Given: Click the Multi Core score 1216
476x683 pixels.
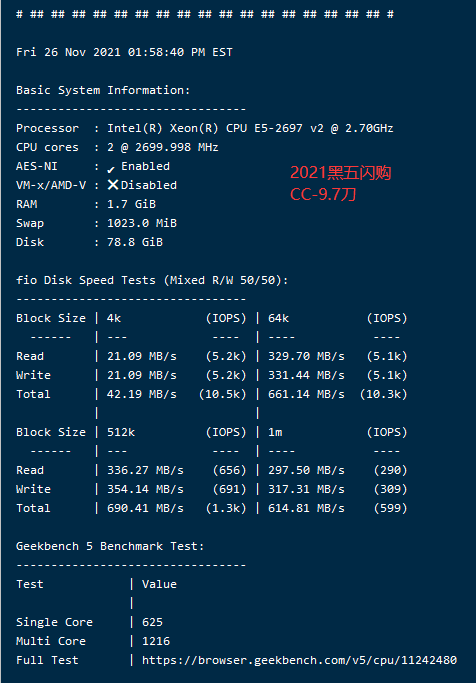Looking at the screenshot, I should click(156, 641).
